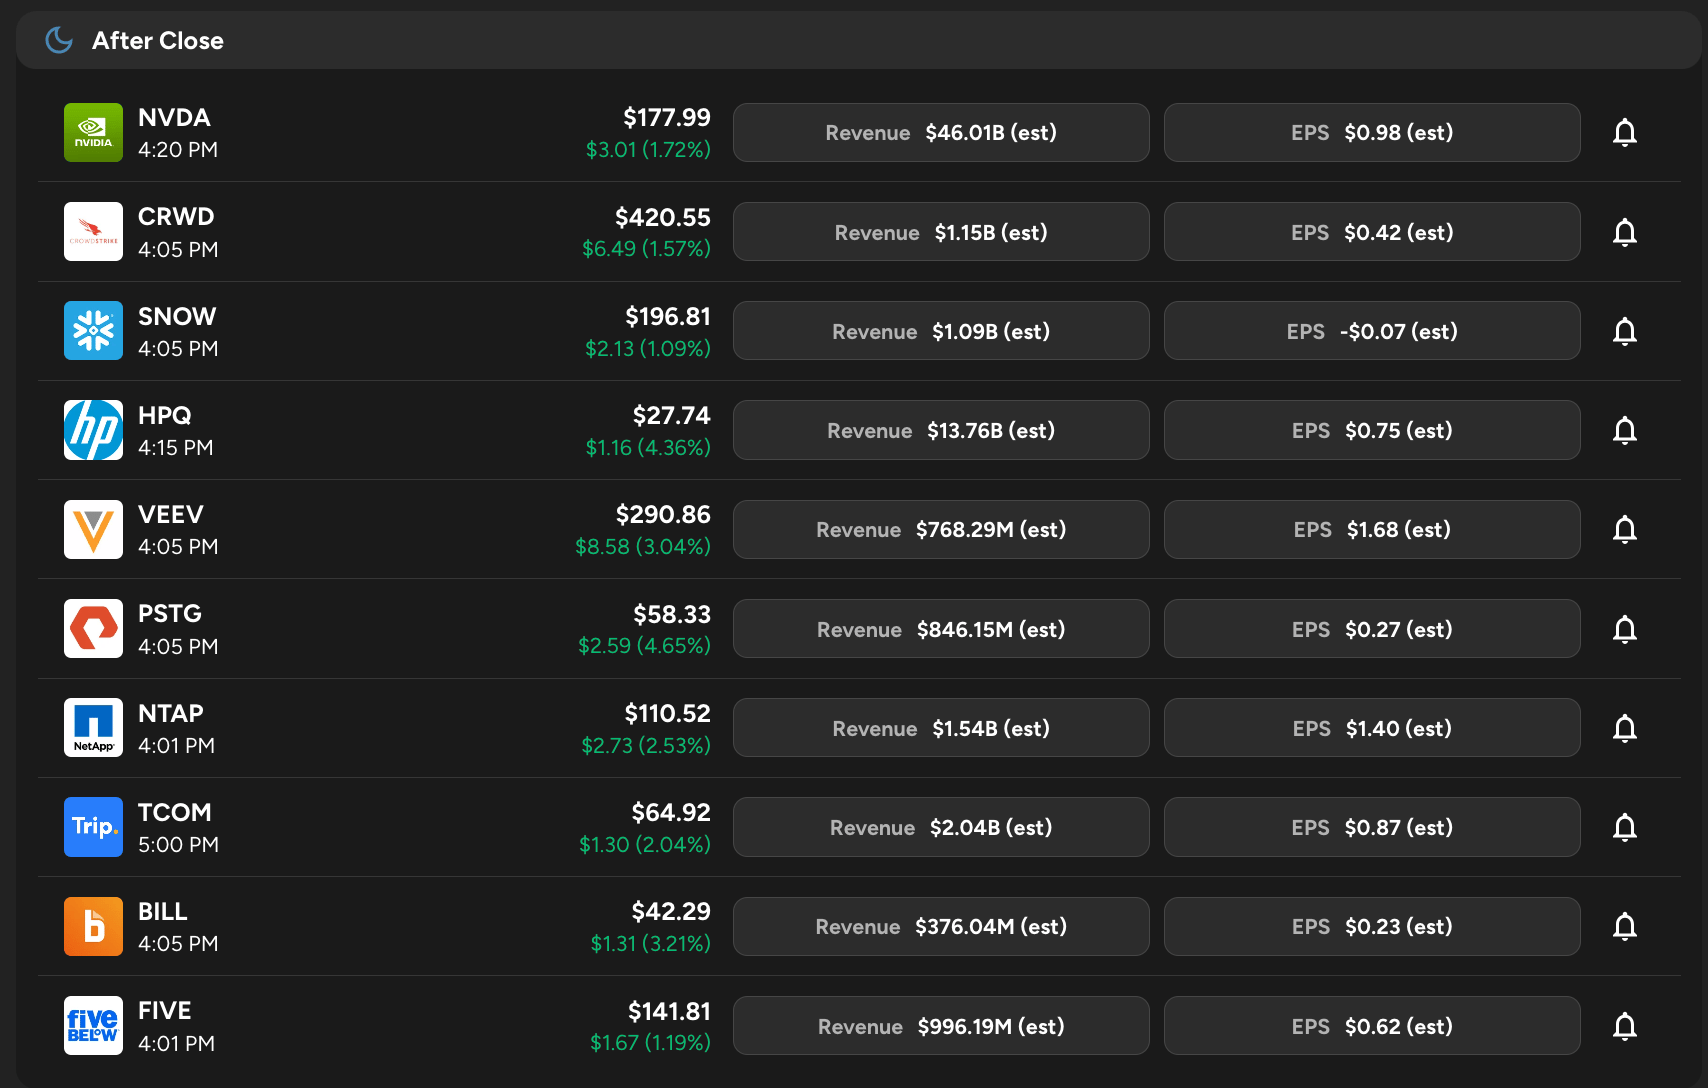
Task: Click the Trip.com company logo
Action: [x=93, y=827]
